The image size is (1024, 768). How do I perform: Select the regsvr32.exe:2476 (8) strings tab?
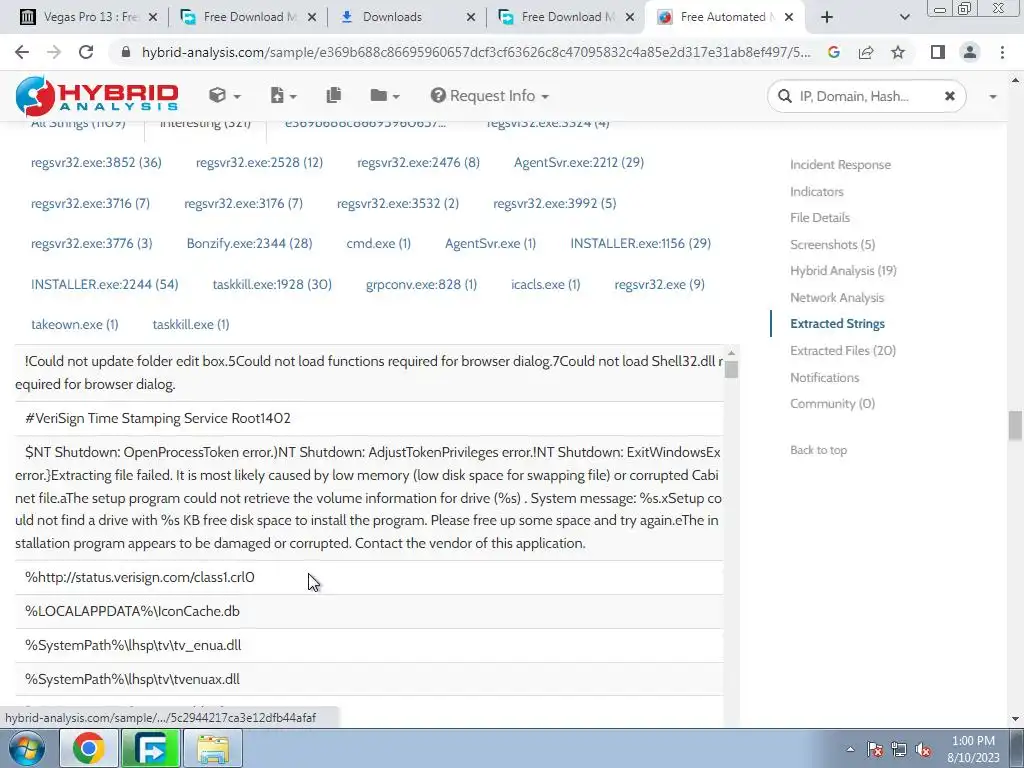(419, 163)
